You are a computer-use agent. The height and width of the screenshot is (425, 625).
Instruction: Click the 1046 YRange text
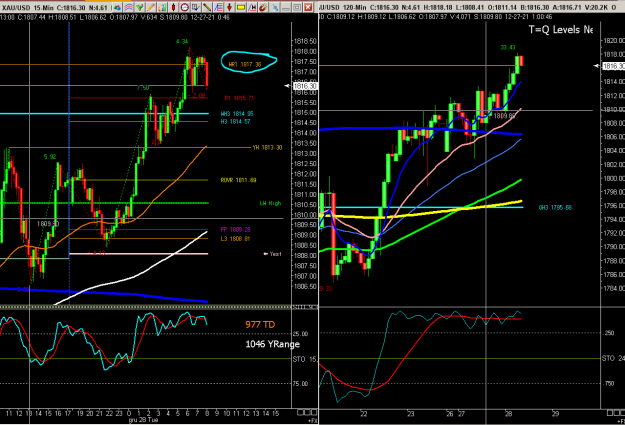tap(272, 344)
